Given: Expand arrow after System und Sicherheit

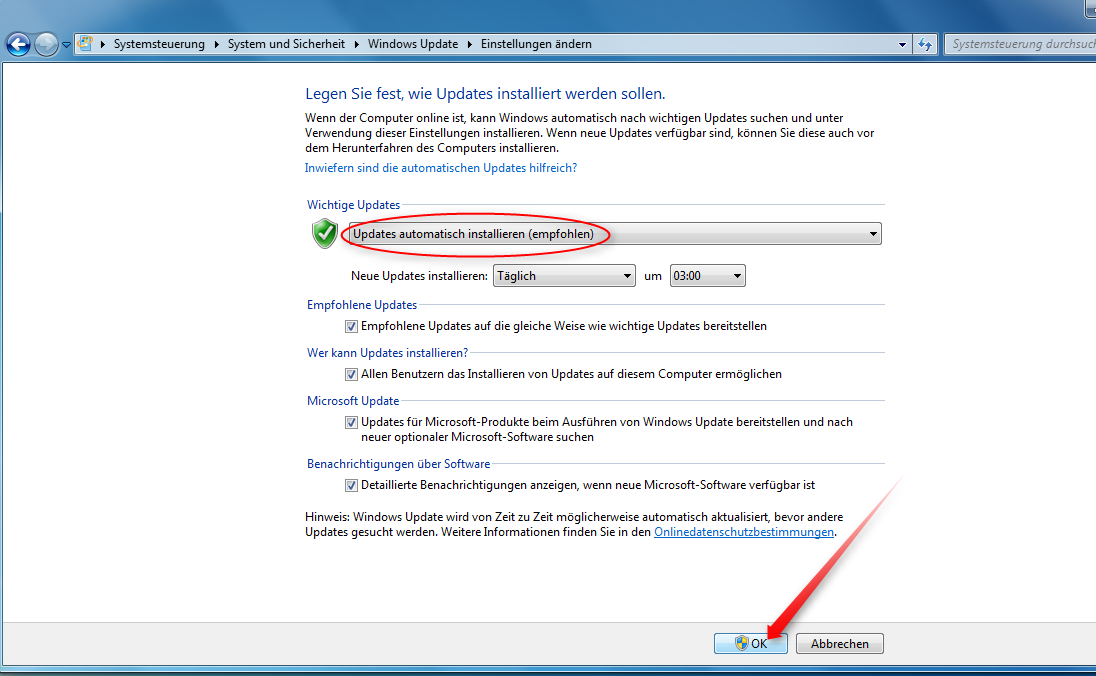Looking at the screenshot, I should (356, 44).
